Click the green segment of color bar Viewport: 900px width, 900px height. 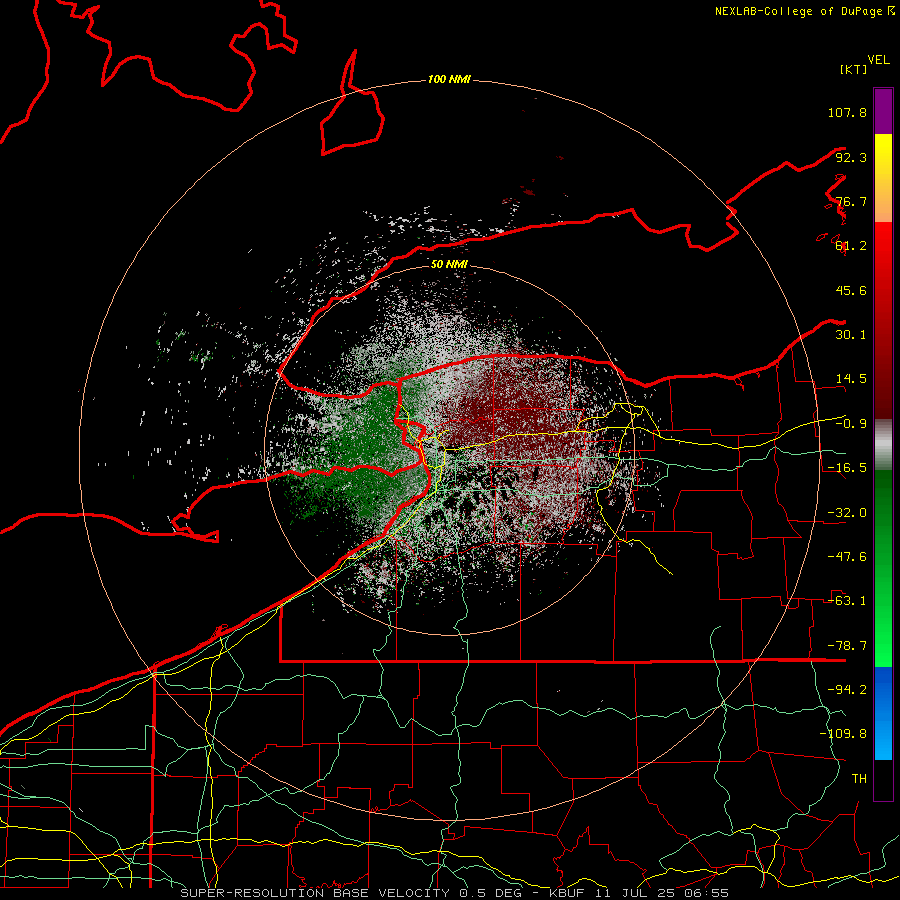(x=883, y=568)
